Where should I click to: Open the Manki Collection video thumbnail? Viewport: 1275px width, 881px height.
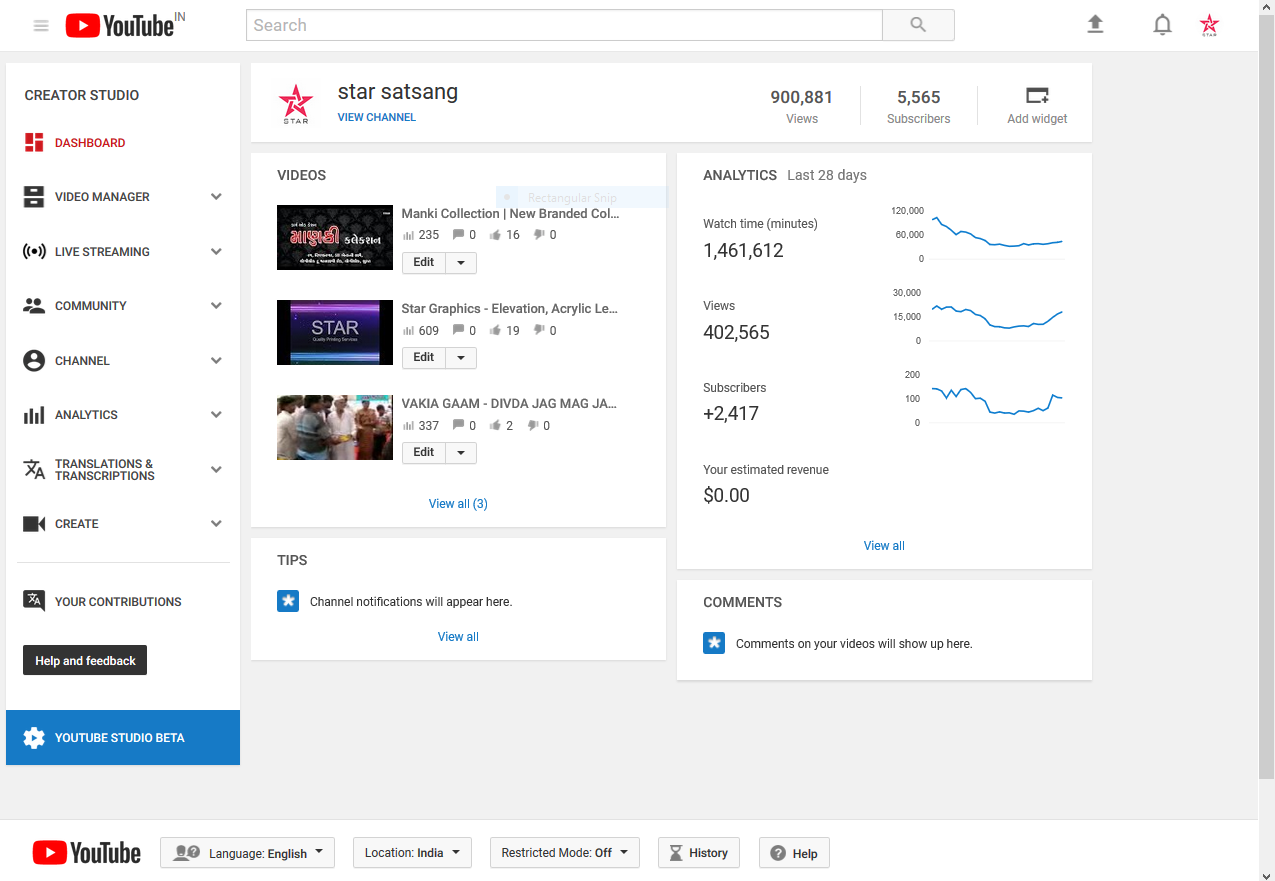(335, 237)
